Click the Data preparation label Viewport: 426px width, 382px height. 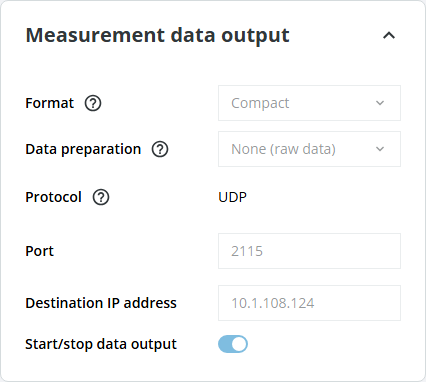pyautogui.click(x=83, y=150)
